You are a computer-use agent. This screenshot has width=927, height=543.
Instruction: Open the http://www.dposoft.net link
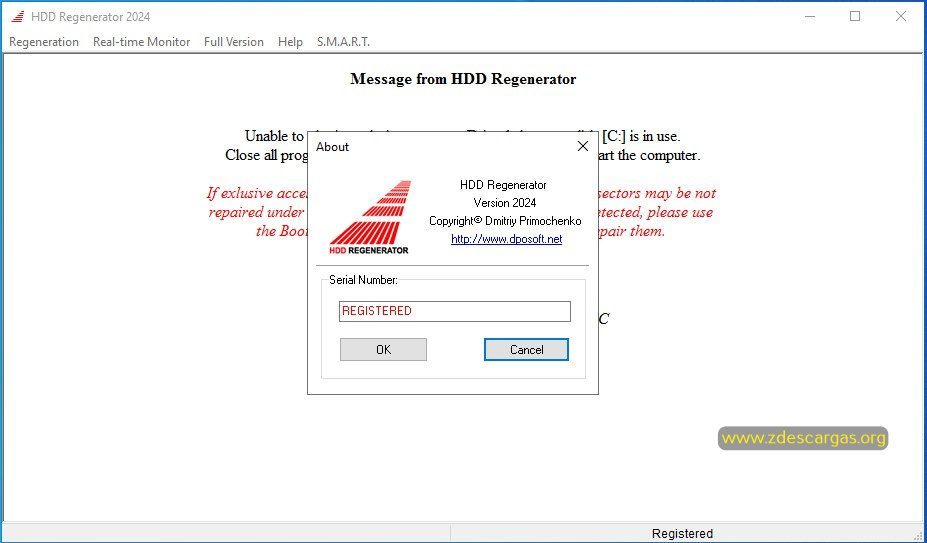click(507, 239)
